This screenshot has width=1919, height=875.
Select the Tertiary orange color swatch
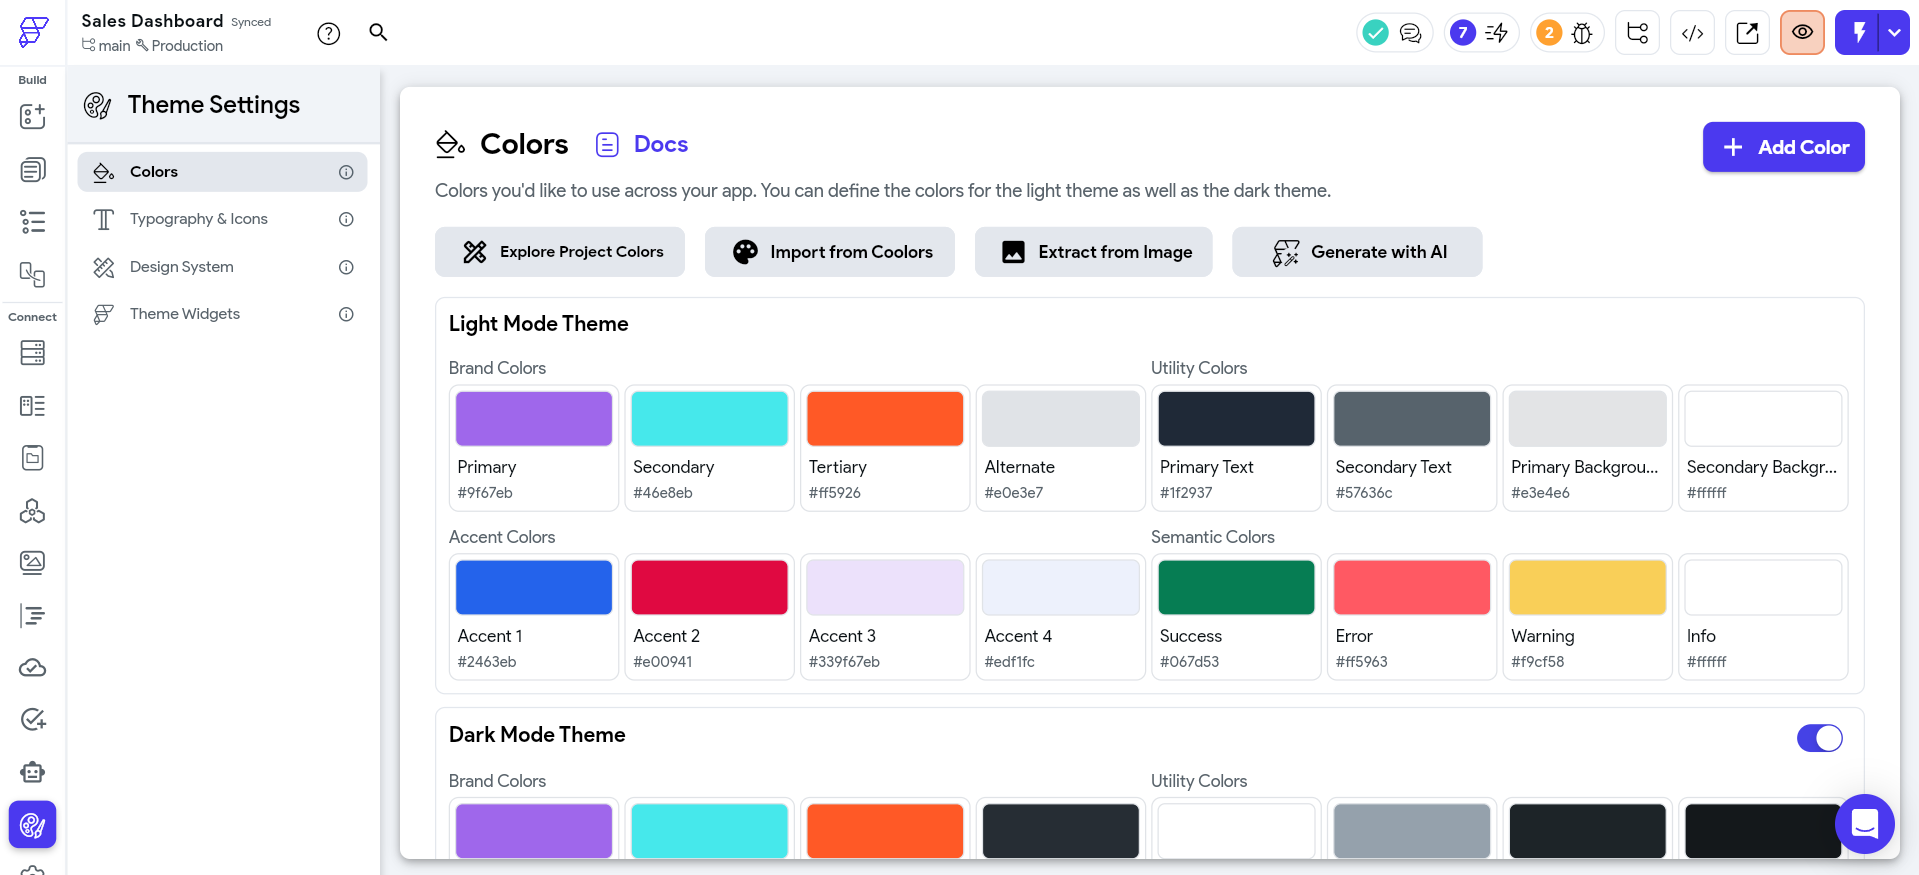point(884,418)
